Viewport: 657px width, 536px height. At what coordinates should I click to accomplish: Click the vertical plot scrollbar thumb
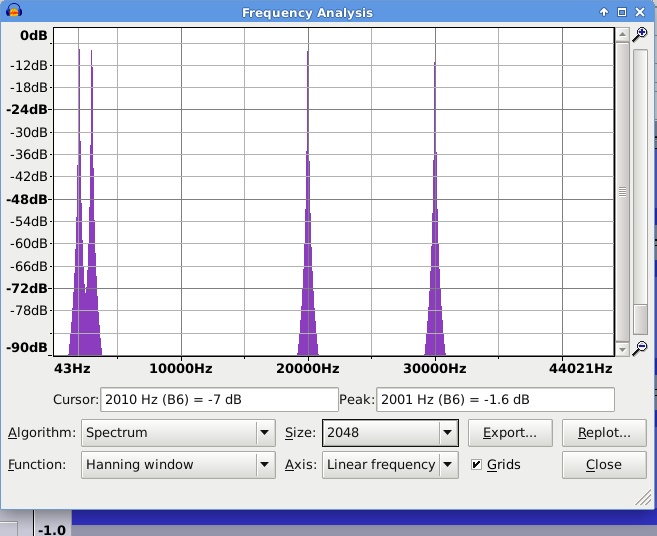(622, 192)
